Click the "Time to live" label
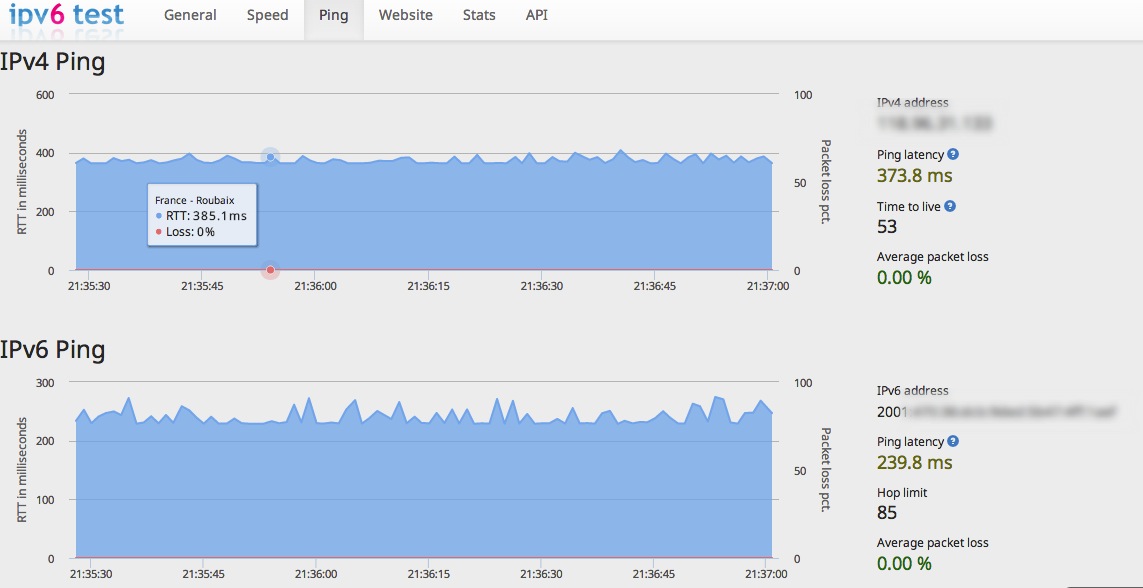 (x=908, y=206)
